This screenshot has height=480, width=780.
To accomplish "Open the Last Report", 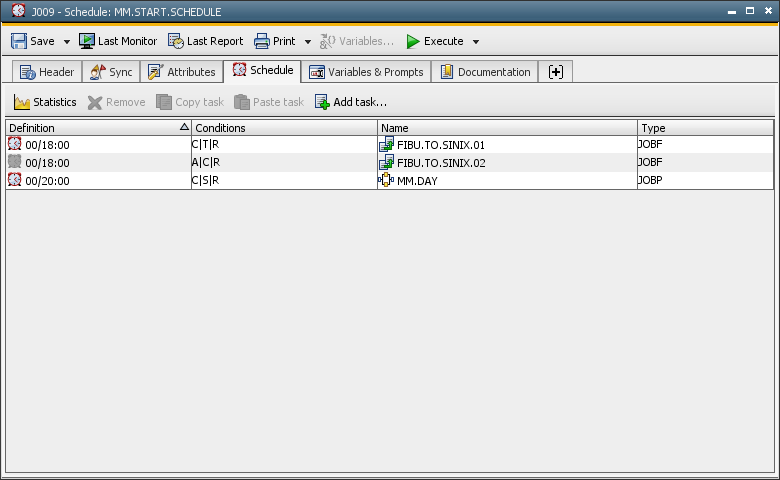I will pos(205,41).
